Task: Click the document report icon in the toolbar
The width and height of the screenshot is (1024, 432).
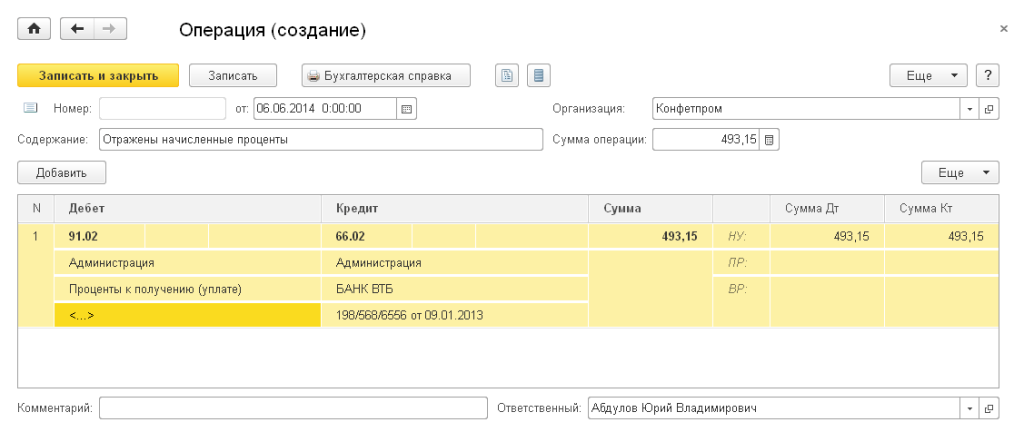Action: pos(508,76)
